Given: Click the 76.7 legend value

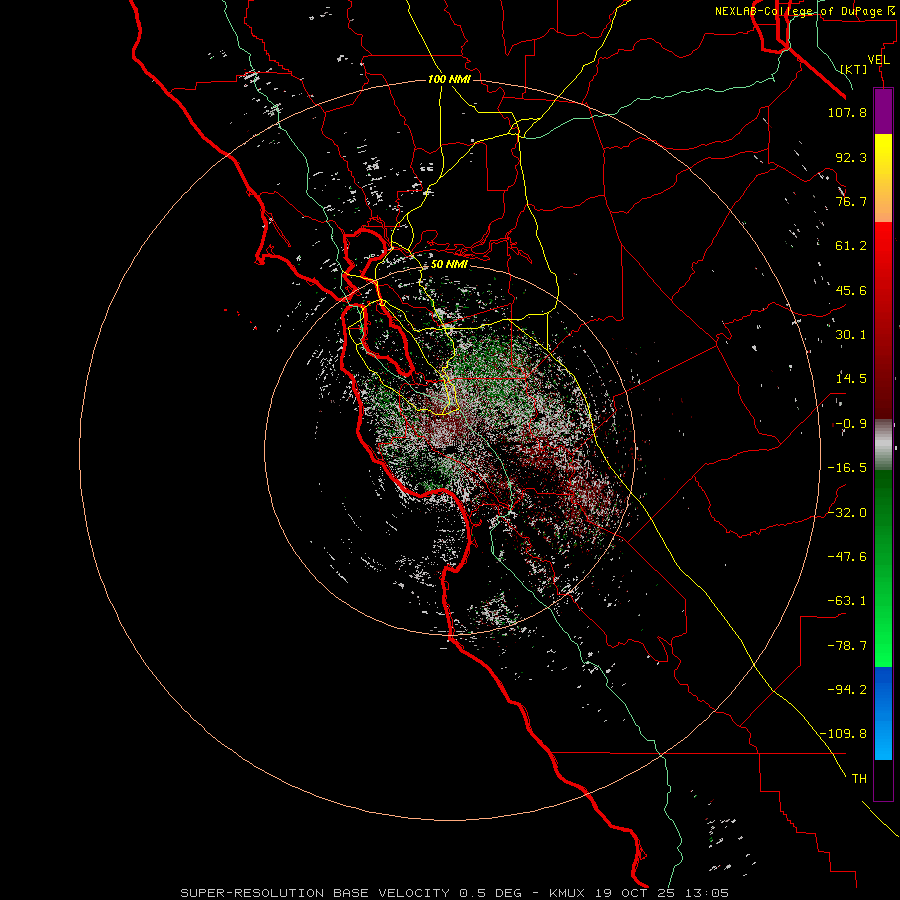Looking at the screenshot, I should (x=851, y=201).
